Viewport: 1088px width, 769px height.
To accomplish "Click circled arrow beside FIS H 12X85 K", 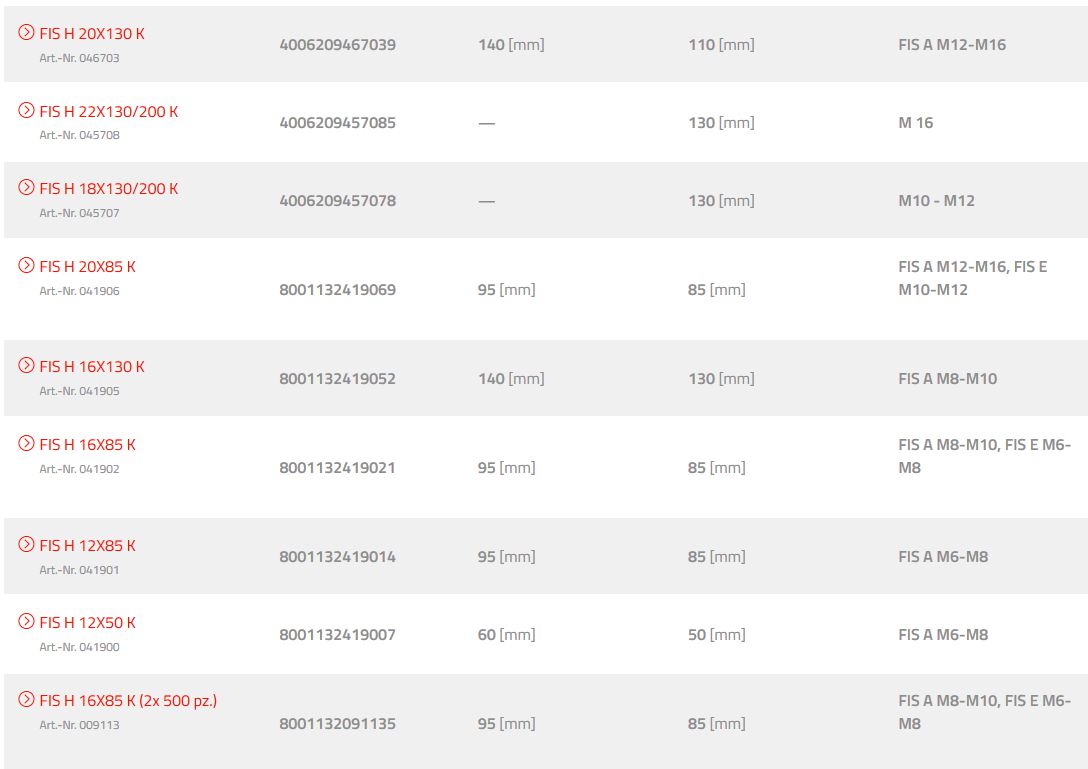I will 27,545.
